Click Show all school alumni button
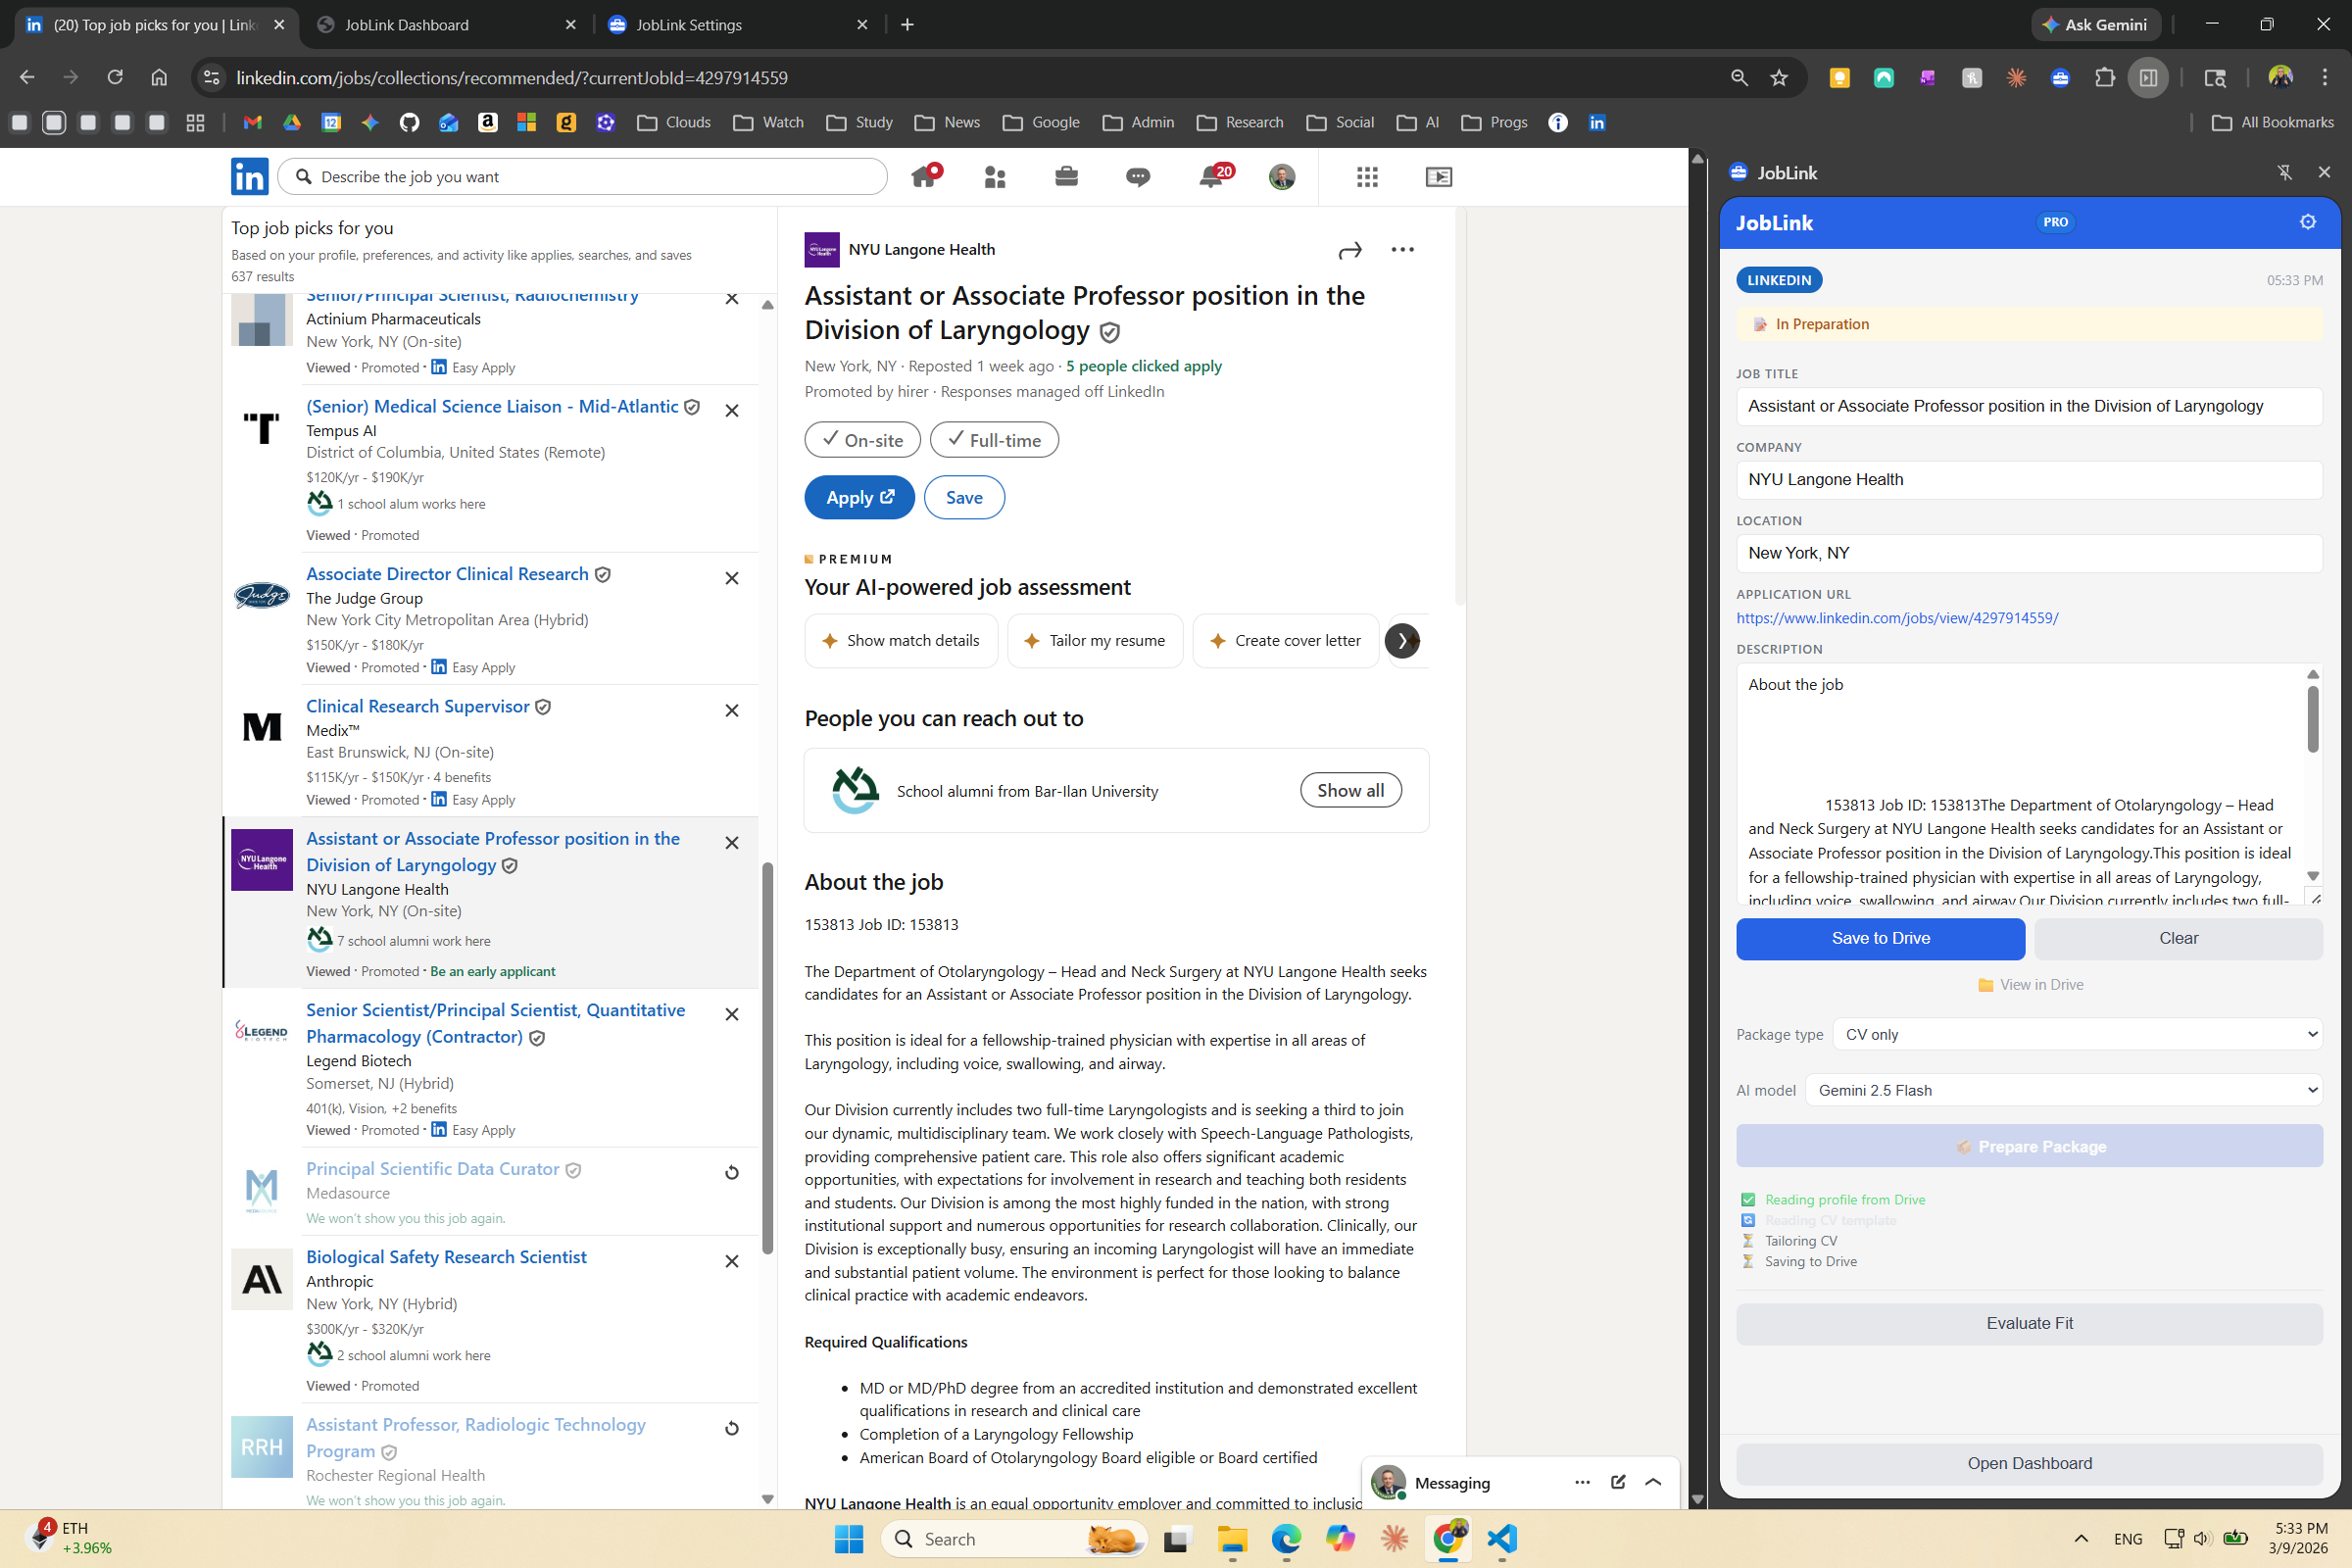 pos(1350,791)
